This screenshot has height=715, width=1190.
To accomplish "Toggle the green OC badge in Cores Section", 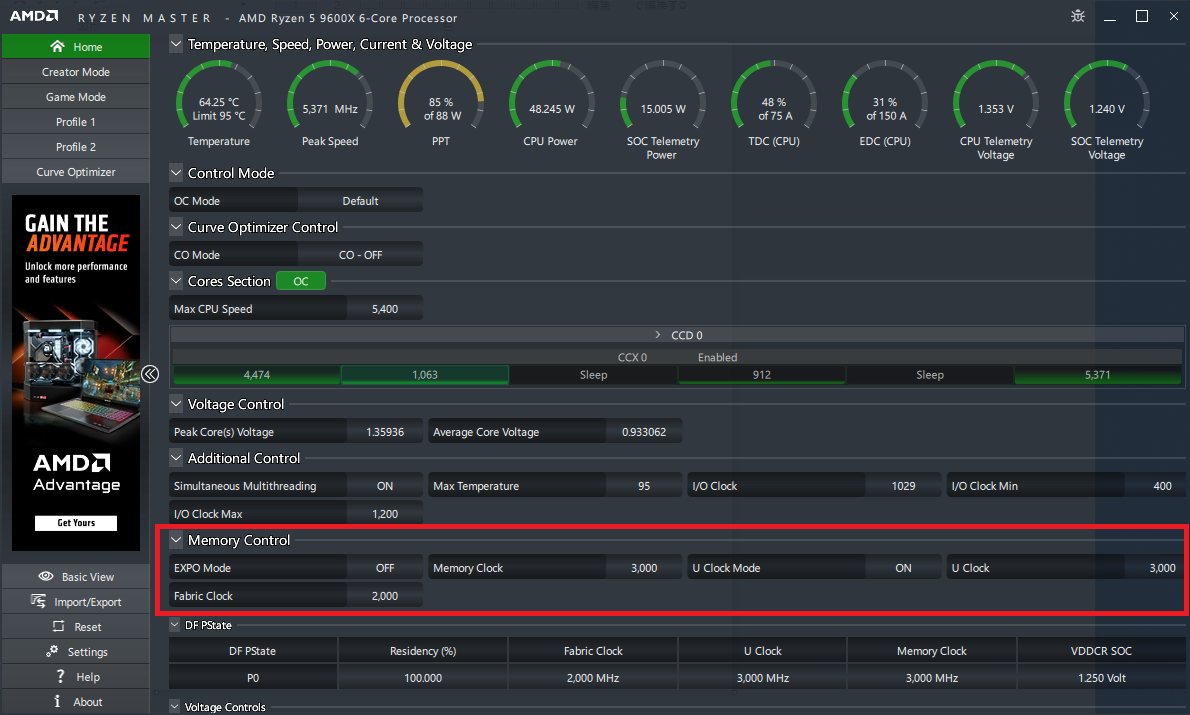I will click(x=301, y=281).
